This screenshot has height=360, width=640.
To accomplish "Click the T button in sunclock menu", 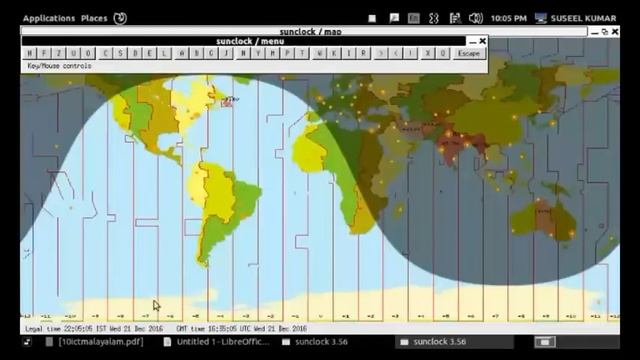I will pos(302,53).
